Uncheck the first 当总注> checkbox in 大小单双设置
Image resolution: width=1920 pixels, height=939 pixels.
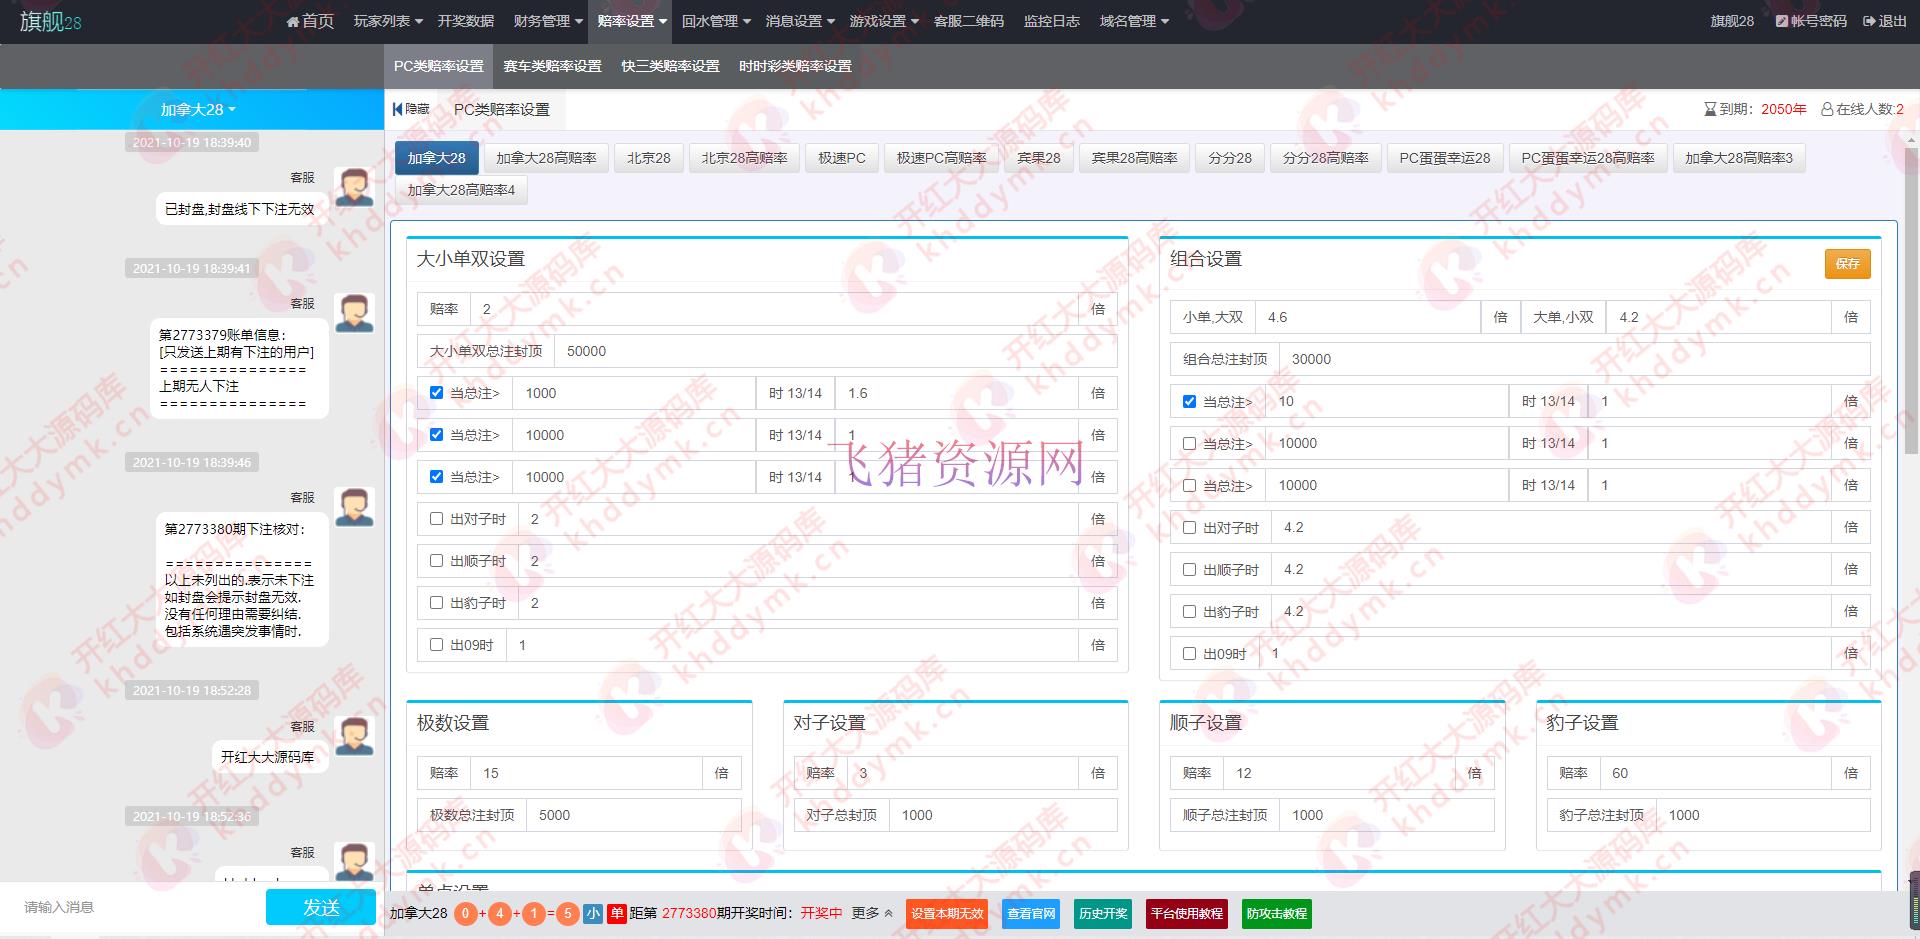pyautogui.click(x=436, y=392)
